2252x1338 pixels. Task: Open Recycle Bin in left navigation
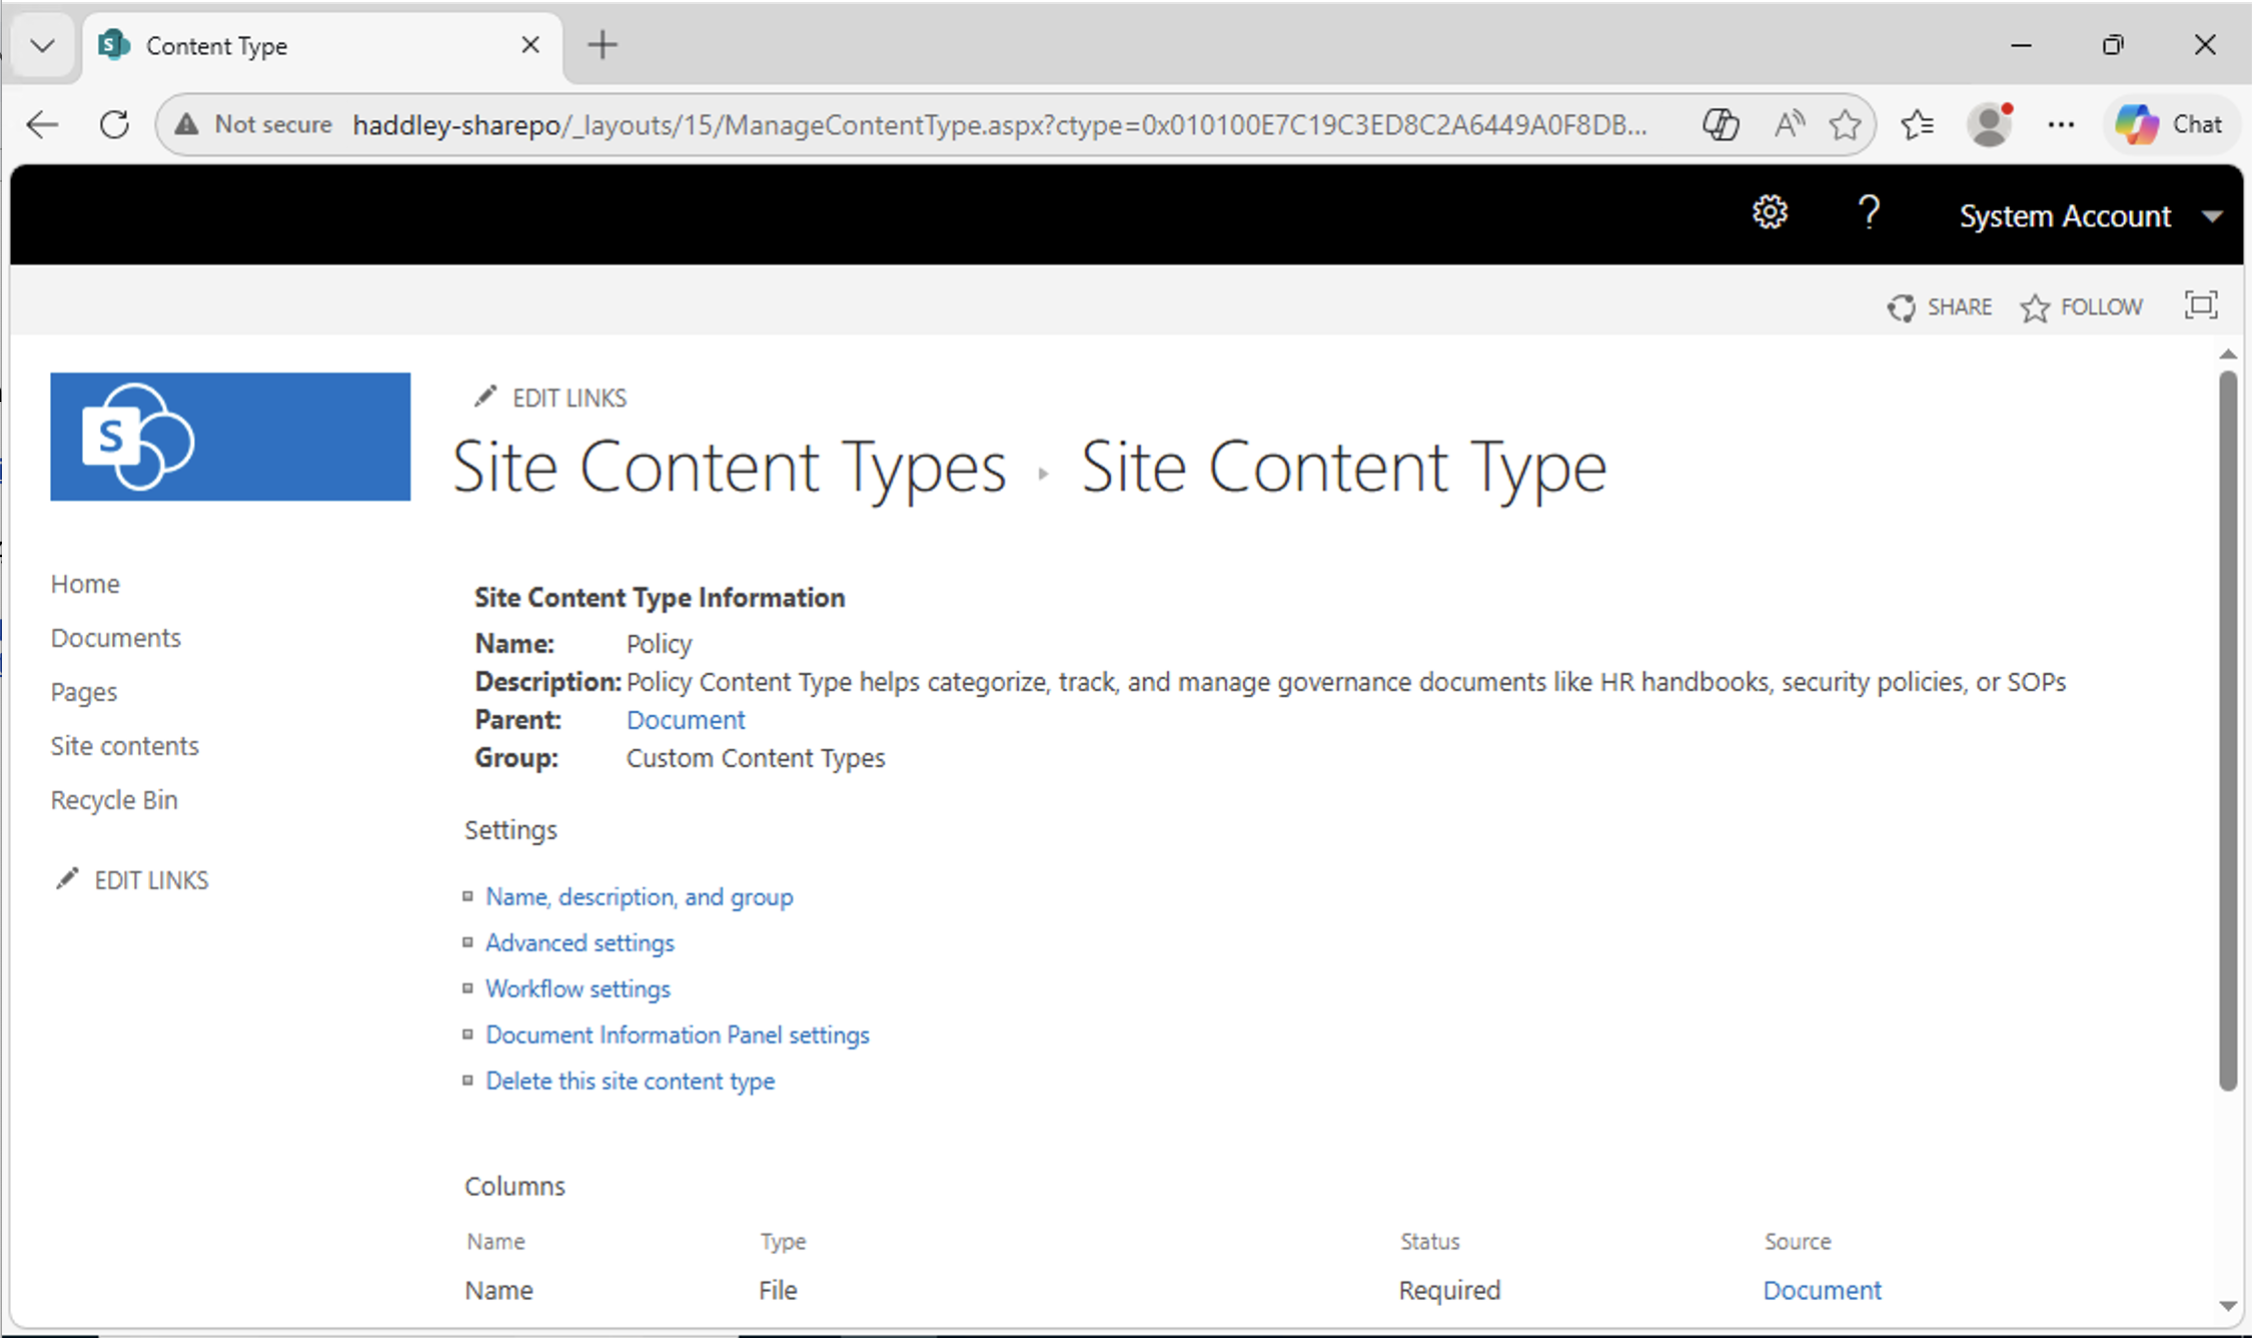pyautogui.click(x=114, y=800)
